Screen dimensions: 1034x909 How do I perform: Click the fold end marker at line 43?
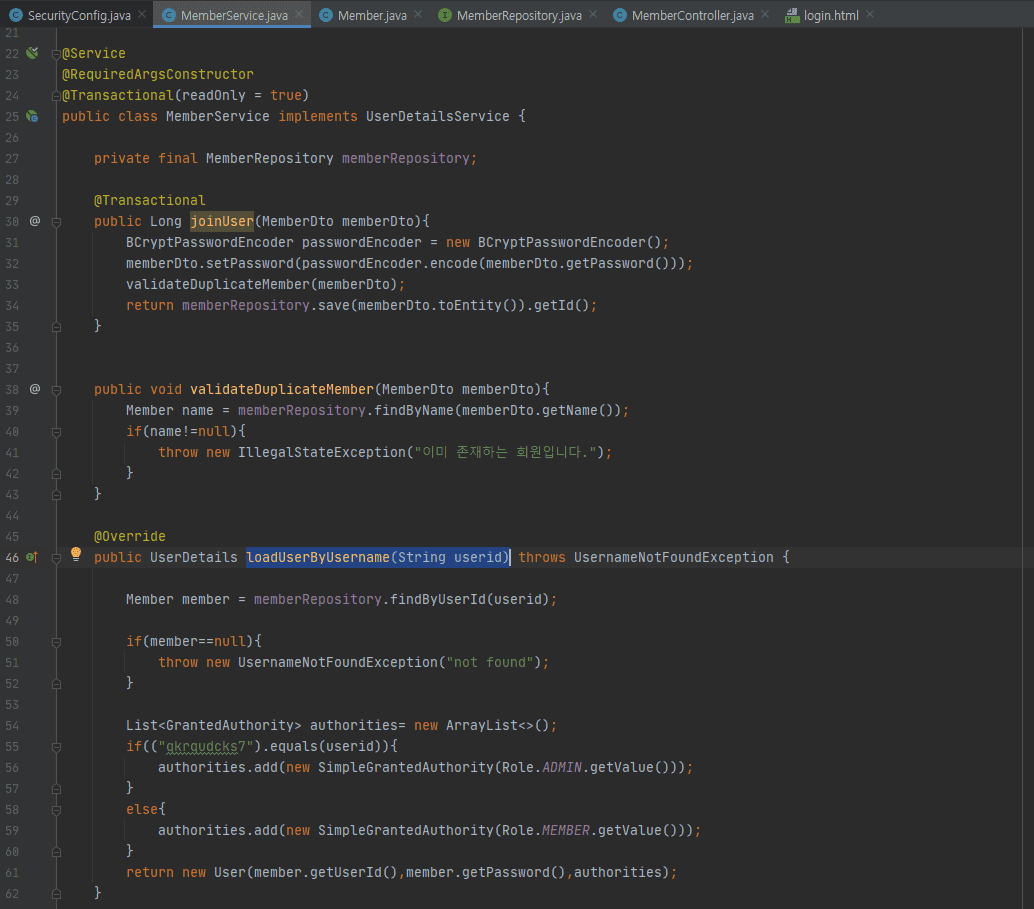coord(57,495)
